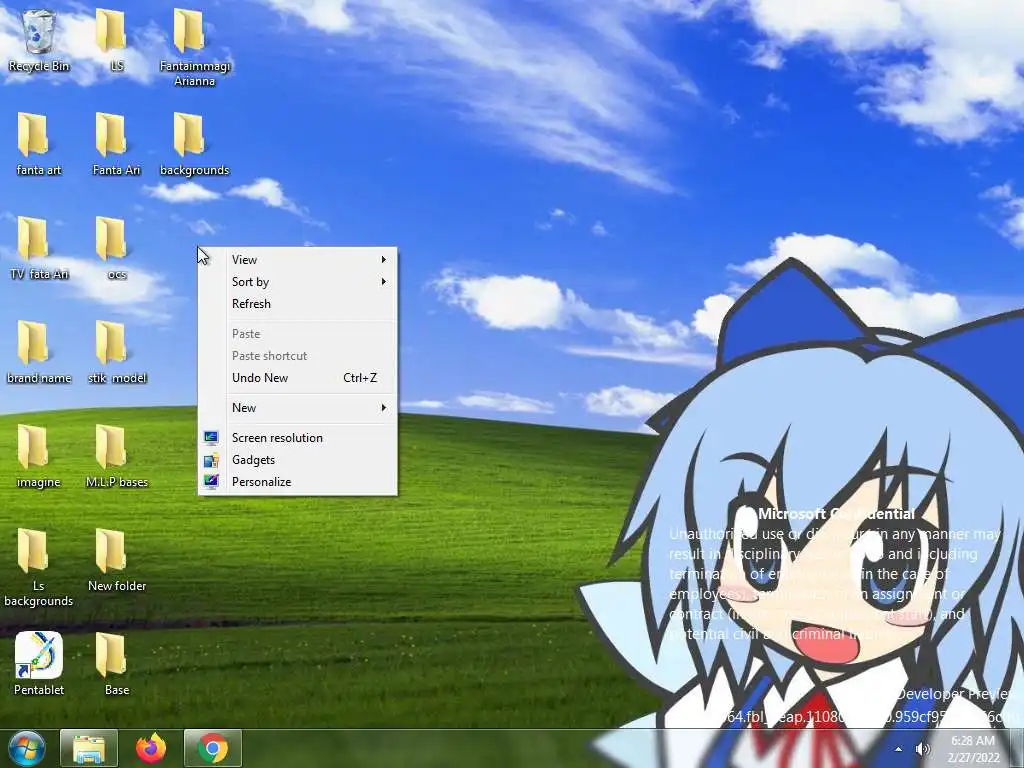Select the imagine folder icon
1024x768 pixels.
[x=39, y=456]
